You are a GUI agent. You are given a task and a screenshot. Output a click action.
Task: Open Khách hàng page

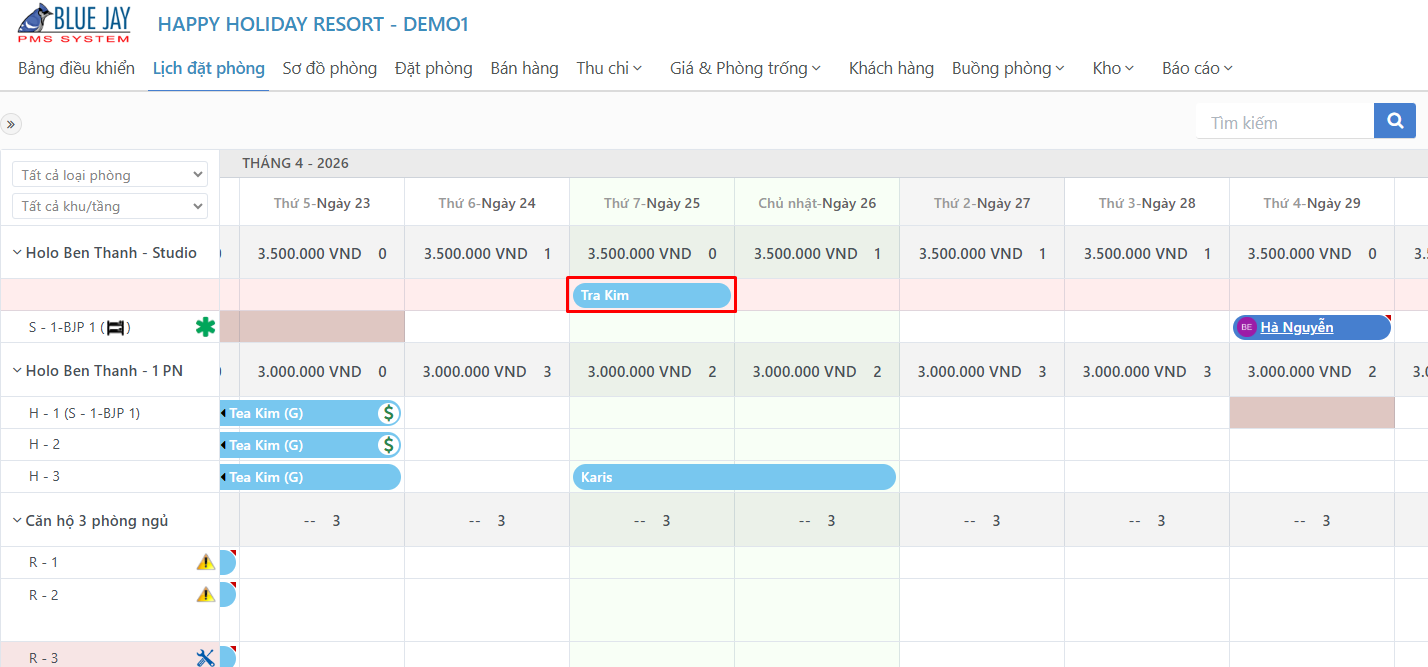(x=891, y=68)
